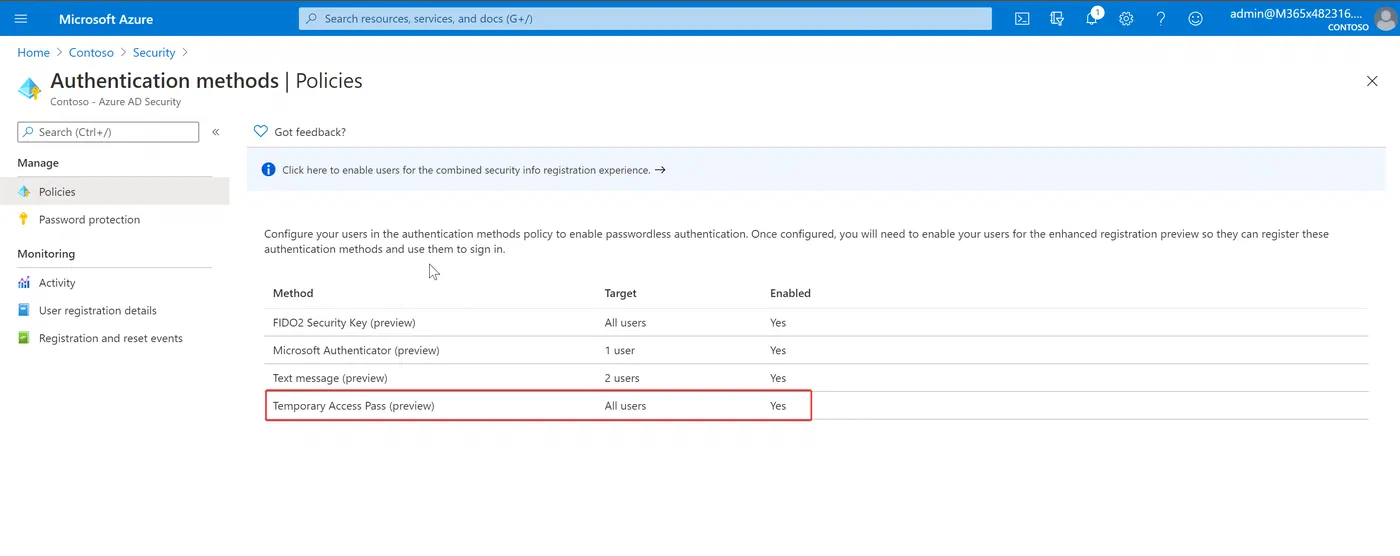Image resolution: width=1400 pixels, height=556 pixels.
Task: Open the Directory and subscription filter icon
Action: click(x=1057, y=18)
